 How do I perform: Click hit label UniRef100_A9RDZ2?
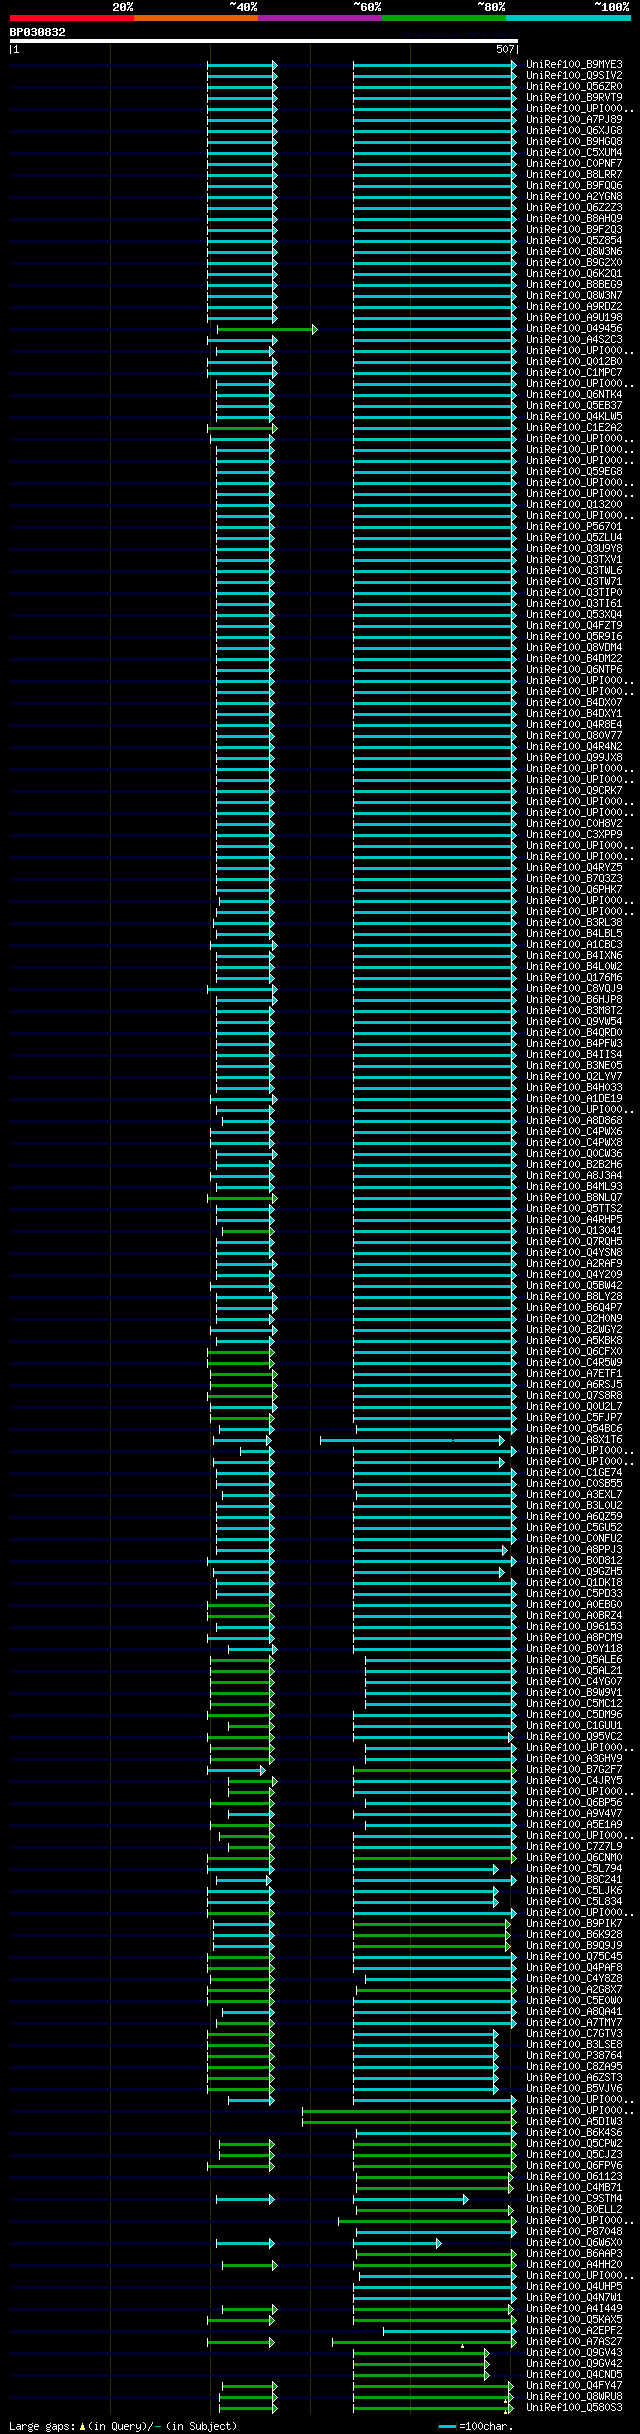click(x=574, y=307)
